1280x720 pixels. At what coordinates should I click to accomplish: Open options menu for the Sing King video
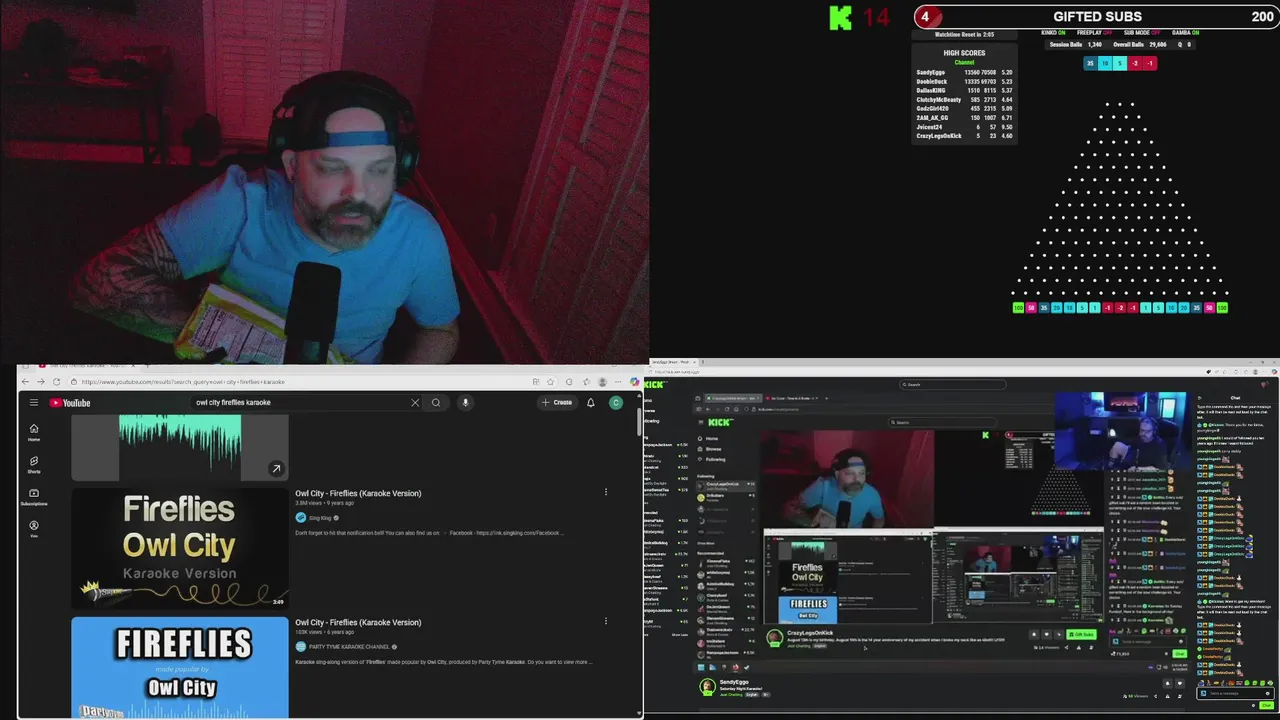click(605, 492)
